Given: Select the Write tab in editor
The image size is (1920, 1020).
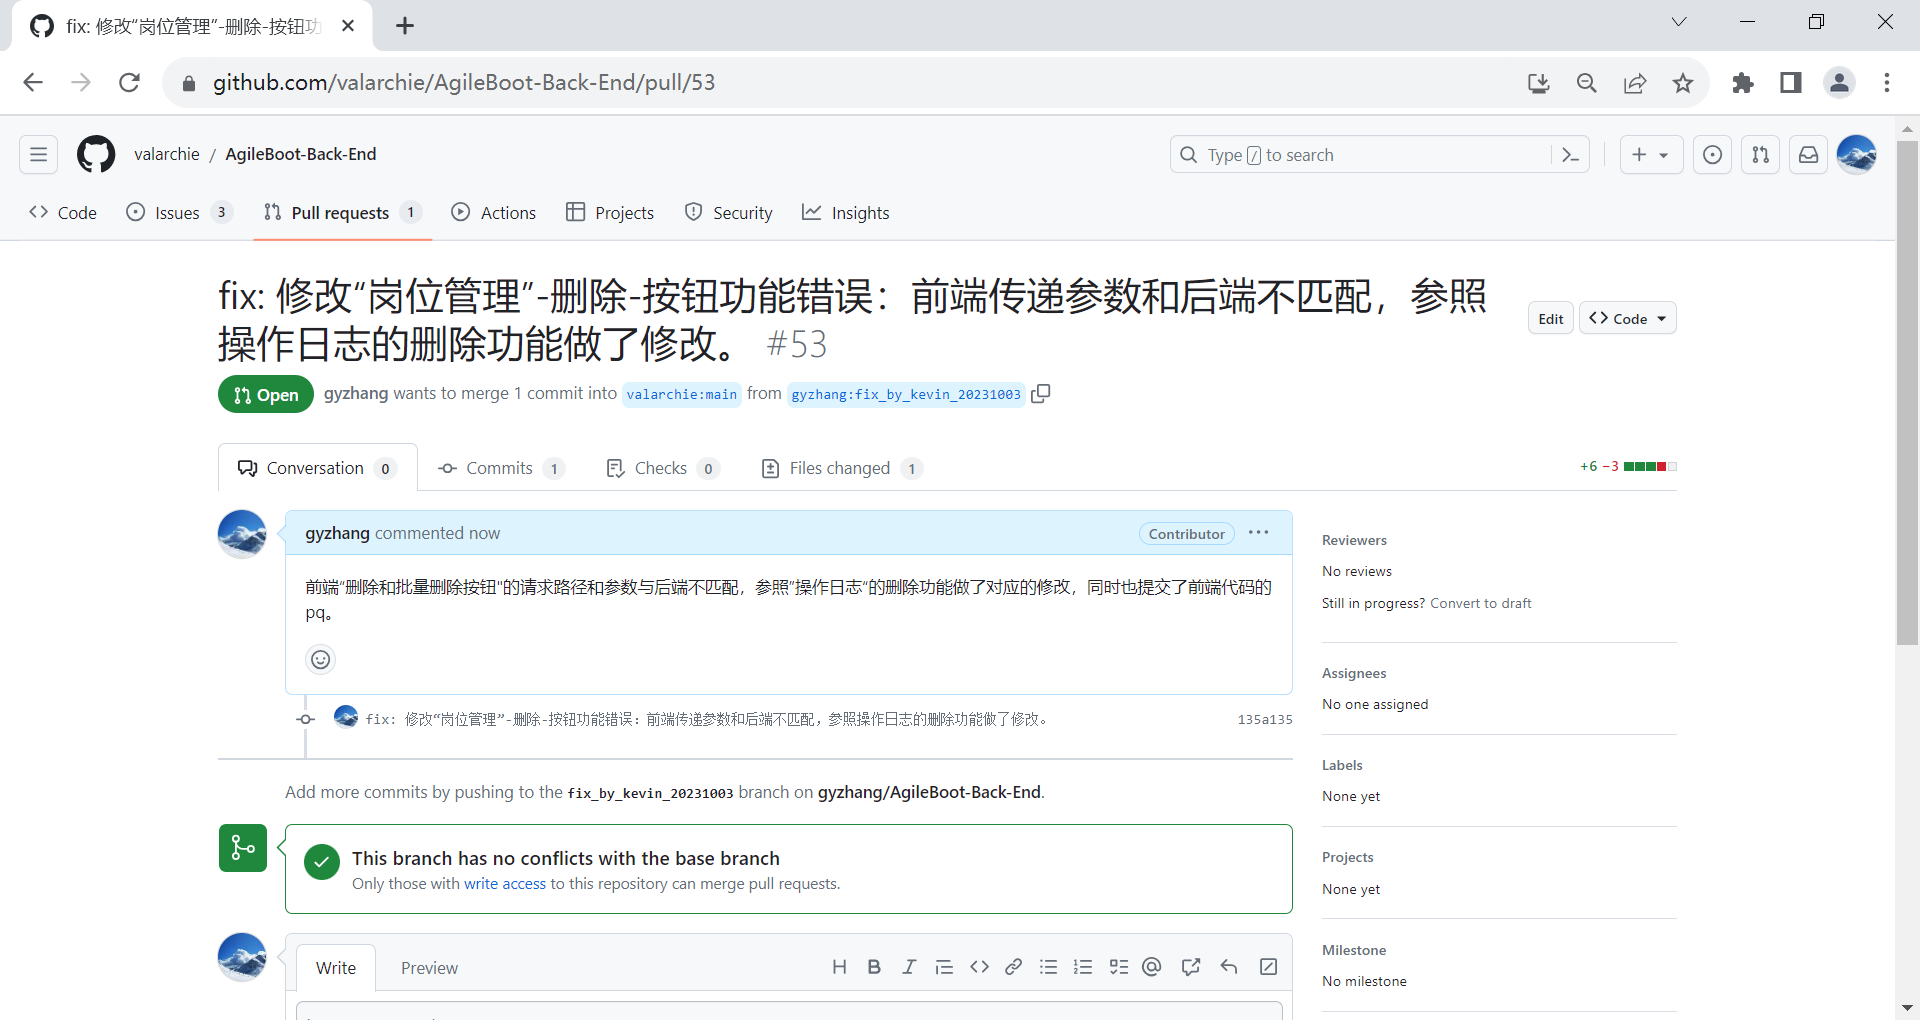Looking at the screenshot, I should click(x=336, y=968).
